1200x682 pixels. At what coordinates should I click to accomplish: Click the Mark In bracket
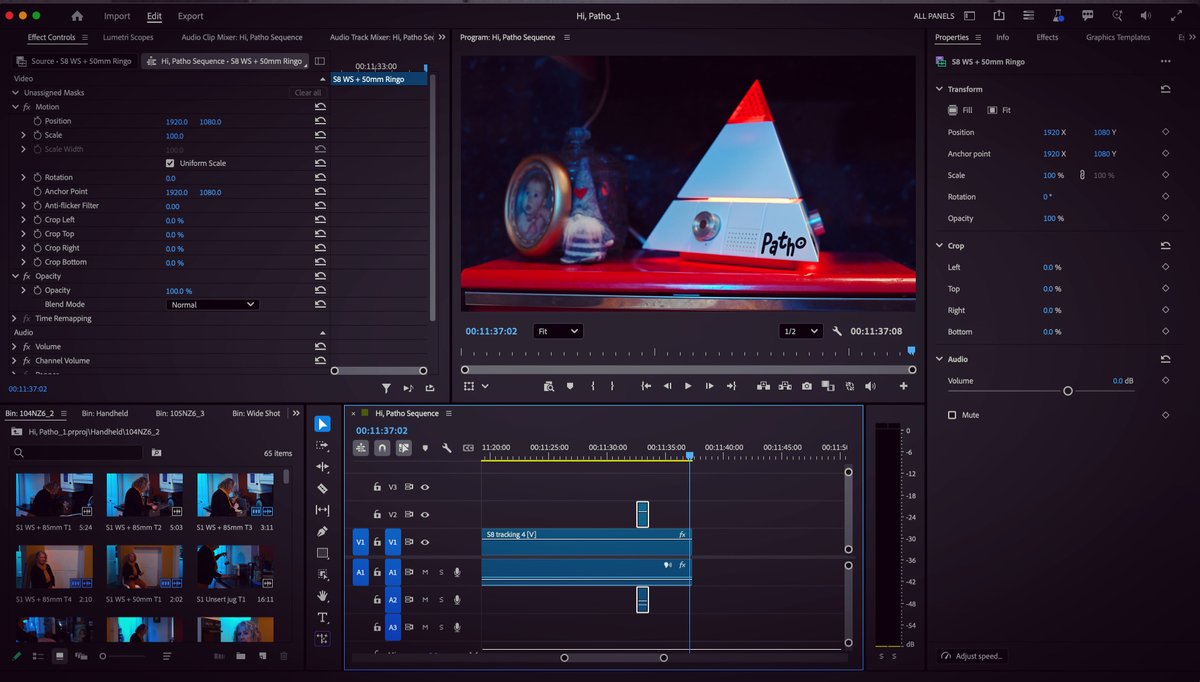pyautogui.click(x=593, y=386)
